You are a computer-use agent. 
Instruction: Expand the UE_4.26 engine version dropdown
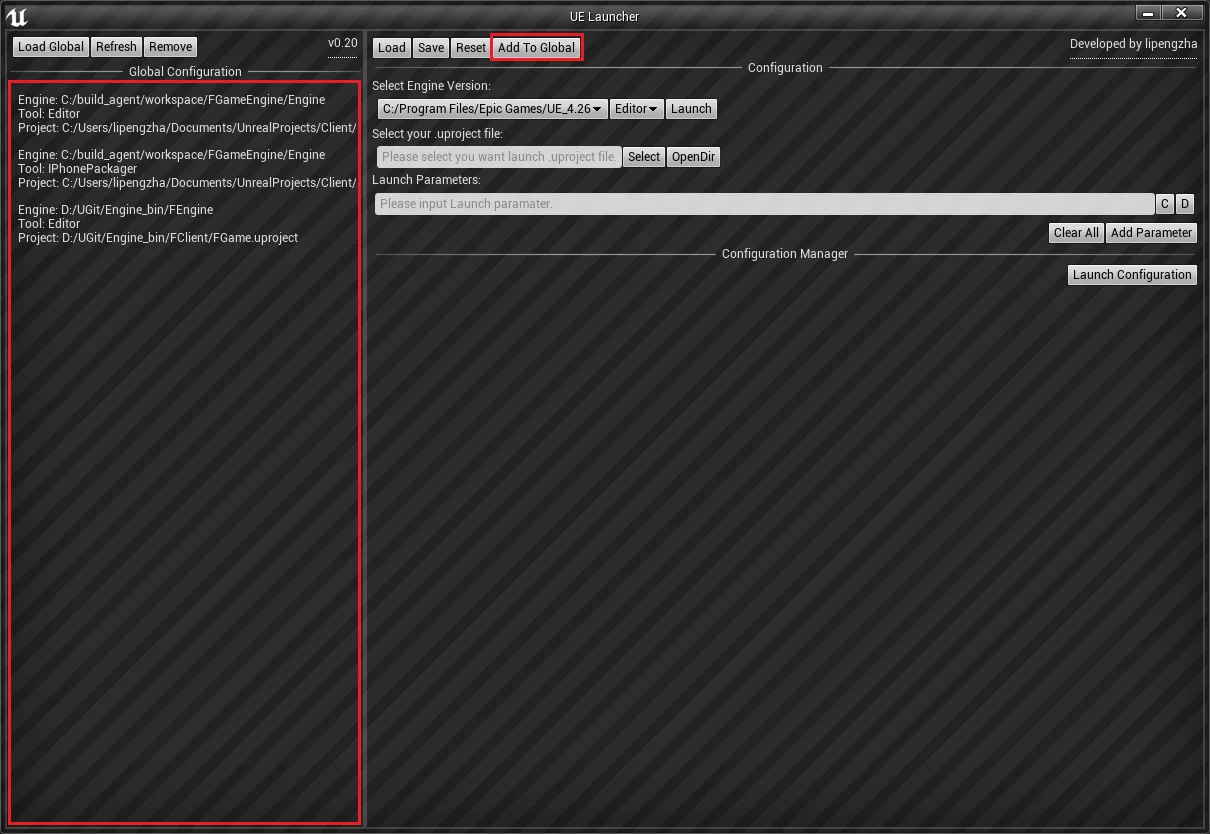(492, 109)
